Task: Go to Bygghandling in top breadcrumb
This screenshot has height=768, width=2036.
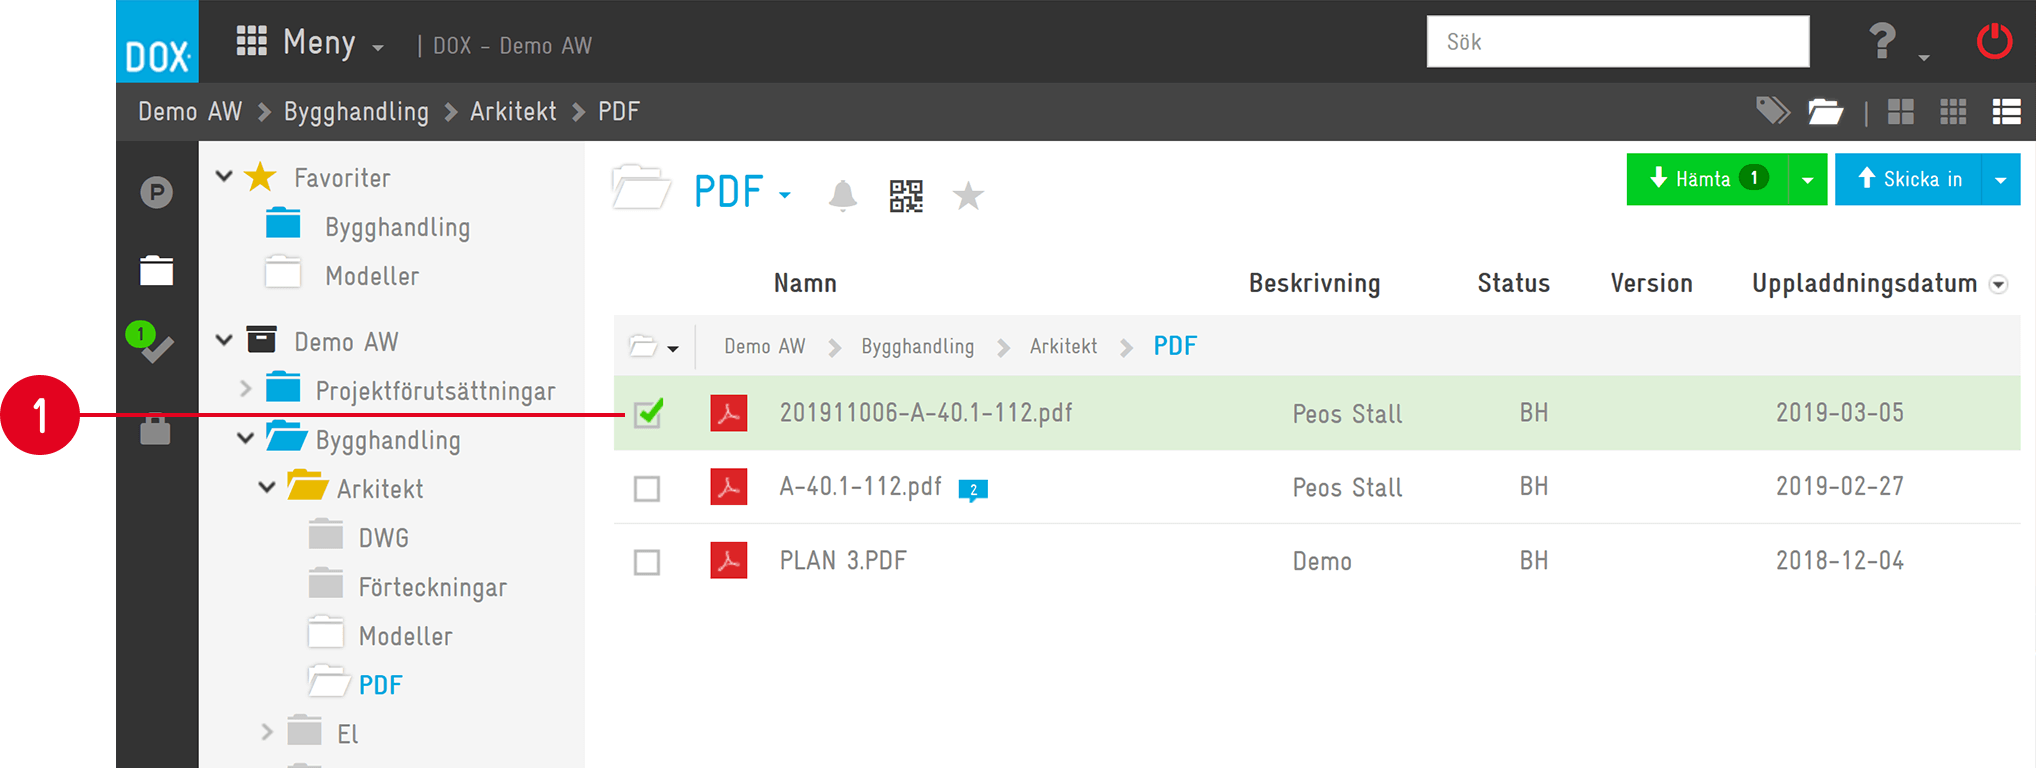Action: click(356, 112)
